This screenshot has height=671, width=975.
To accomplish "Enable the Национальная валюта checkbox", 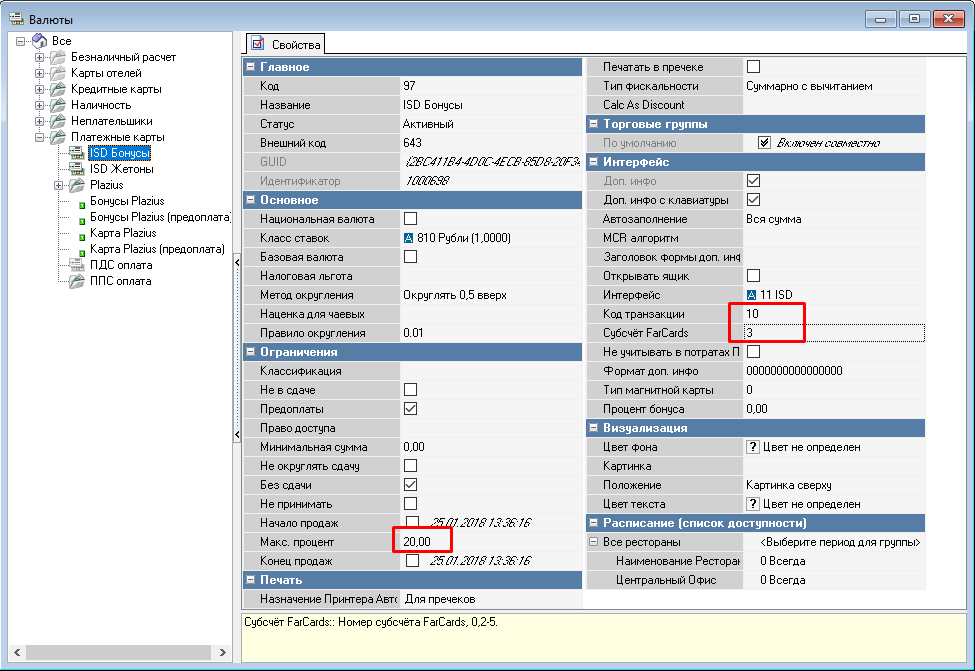I will click(x=410, y=219).
